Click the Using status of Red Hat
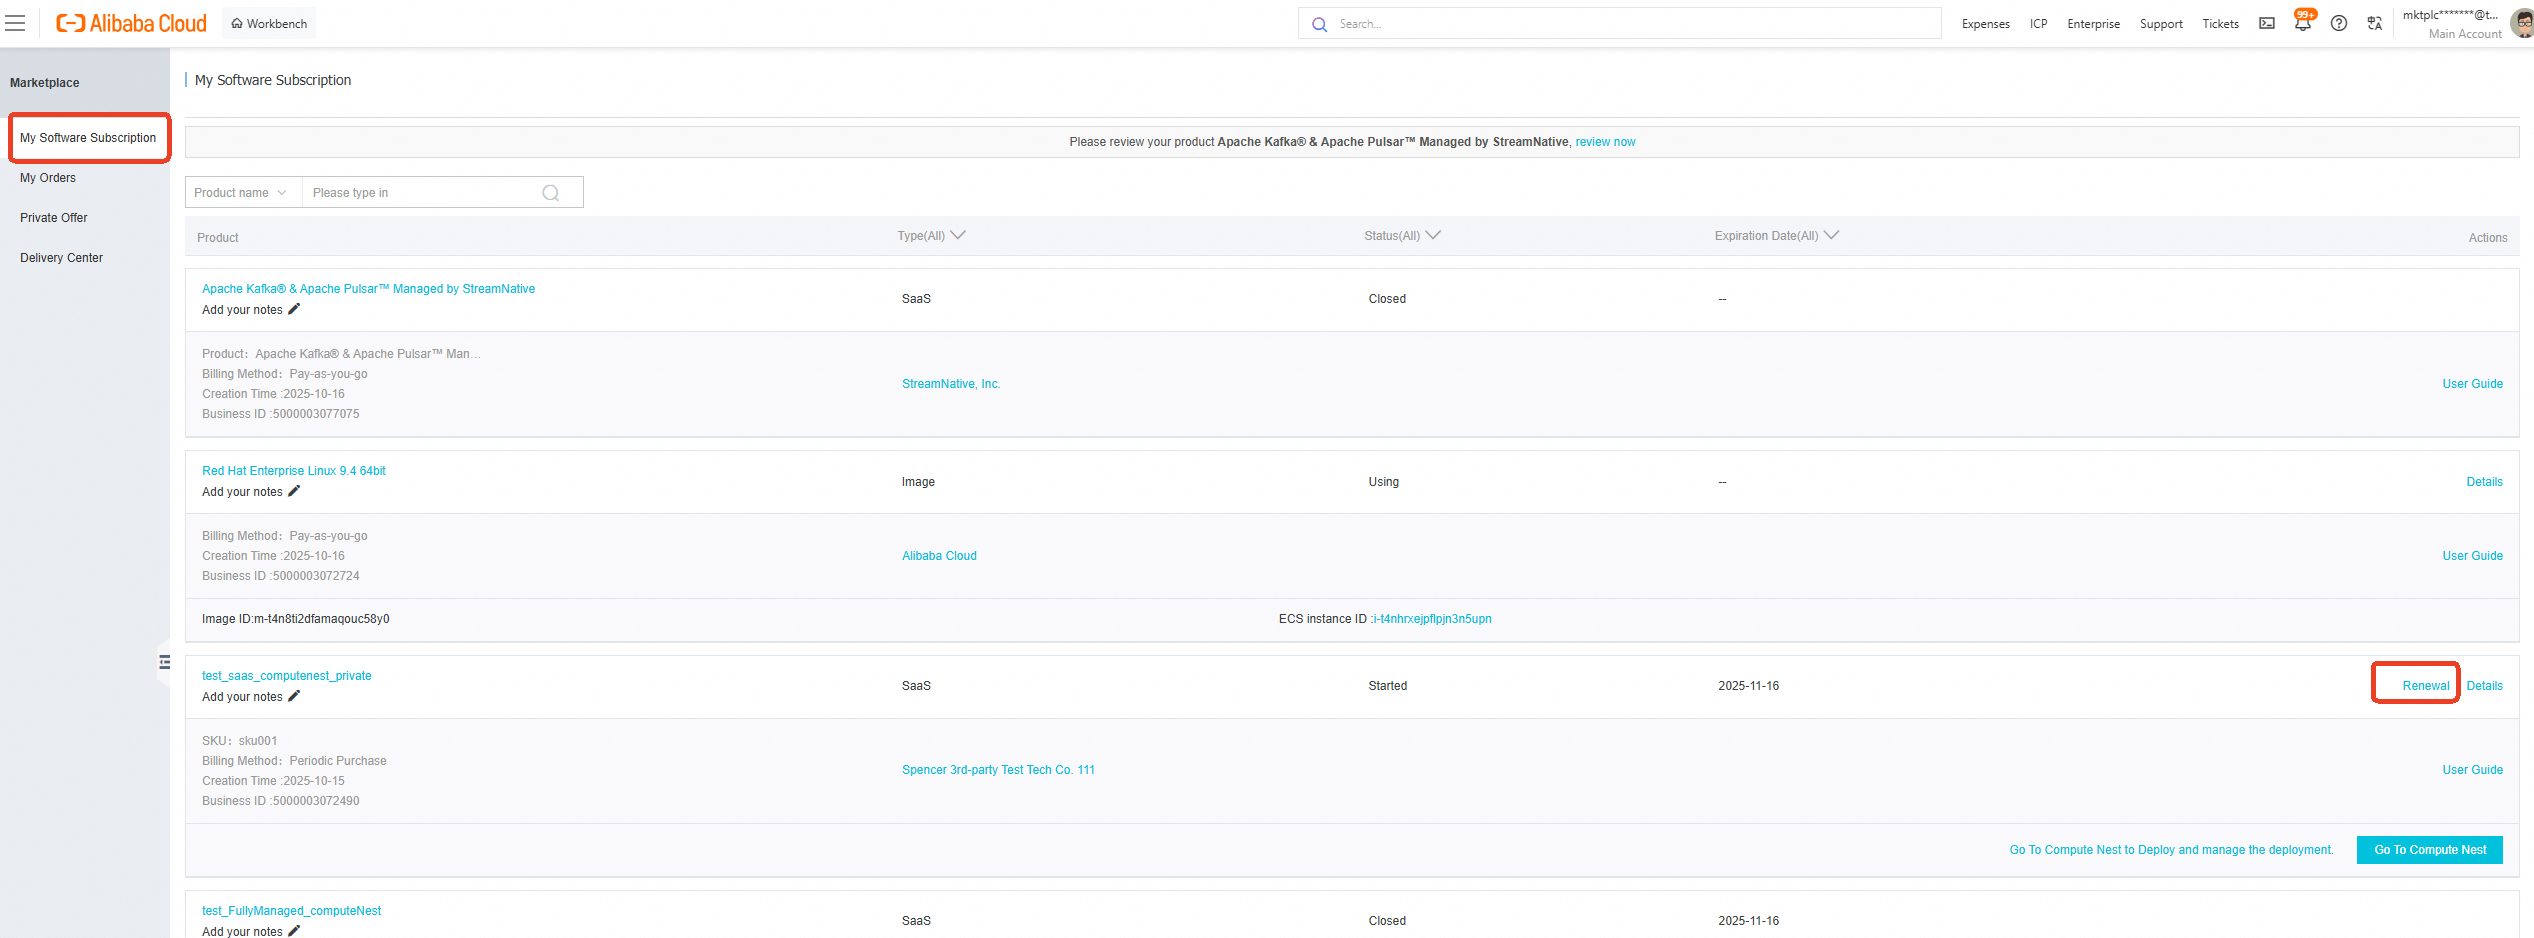2534x938 pixels. point(1384,482)
